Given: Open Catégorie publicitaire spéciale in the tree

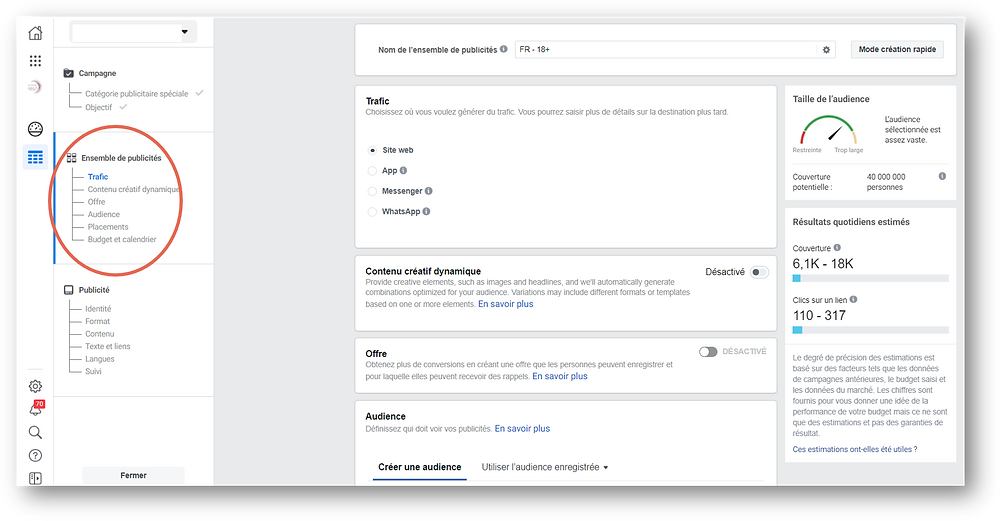Looking at the screenshot, I should [136, 94].
